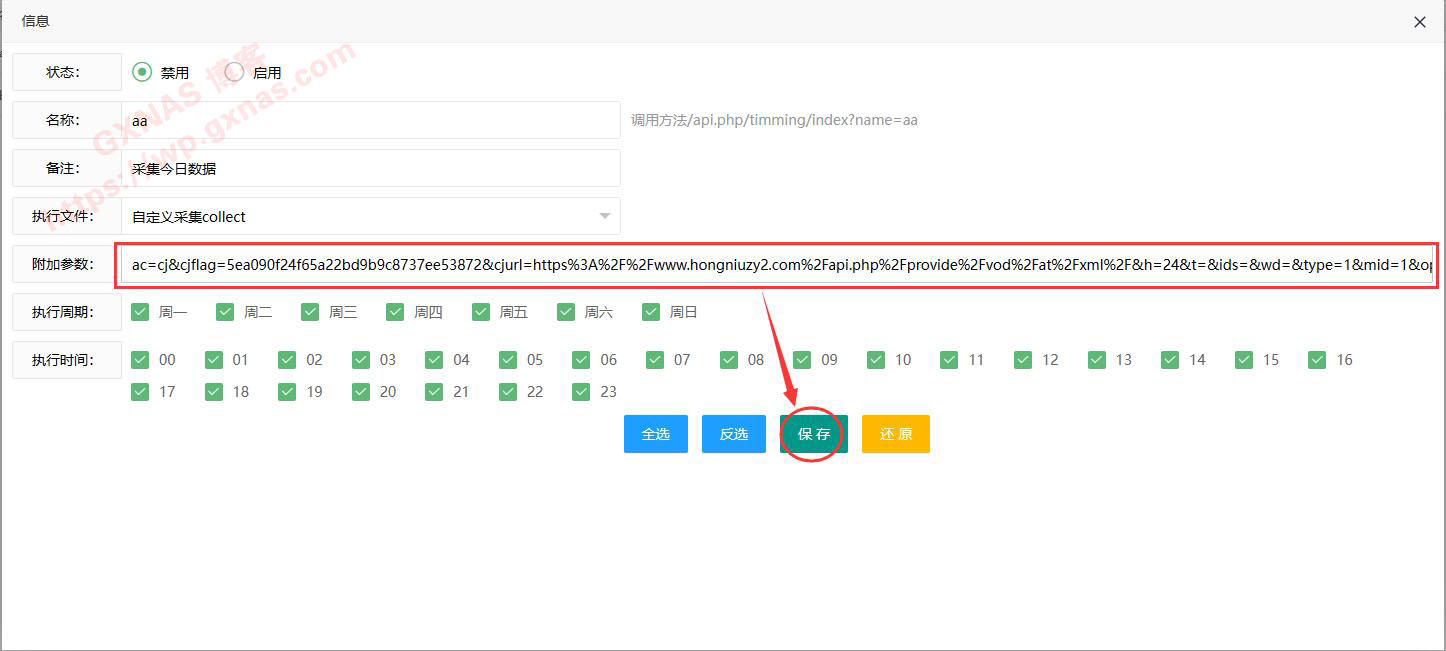Screen dimensions: 1446x651
Task: Click the 备注 field with 采集今日数据
Action: pos(370,168)
